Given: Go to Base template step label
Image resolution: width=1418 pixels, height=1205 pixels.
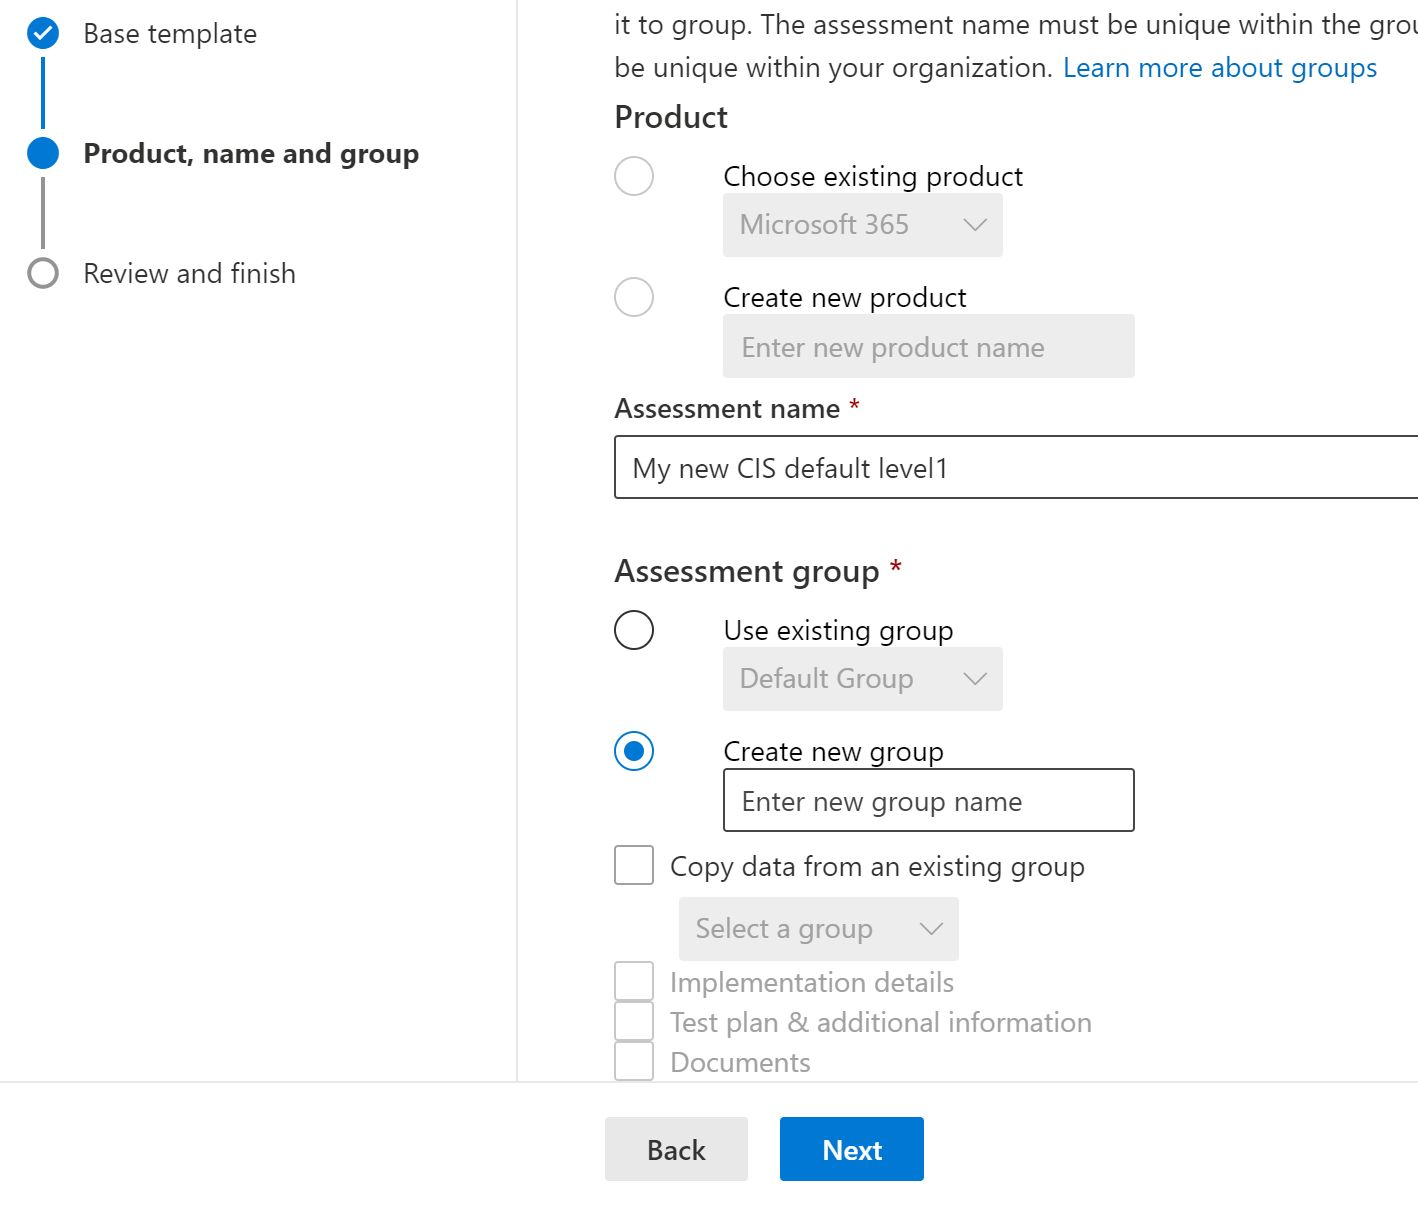Looking at the screenshot, I should coord(170,34).
